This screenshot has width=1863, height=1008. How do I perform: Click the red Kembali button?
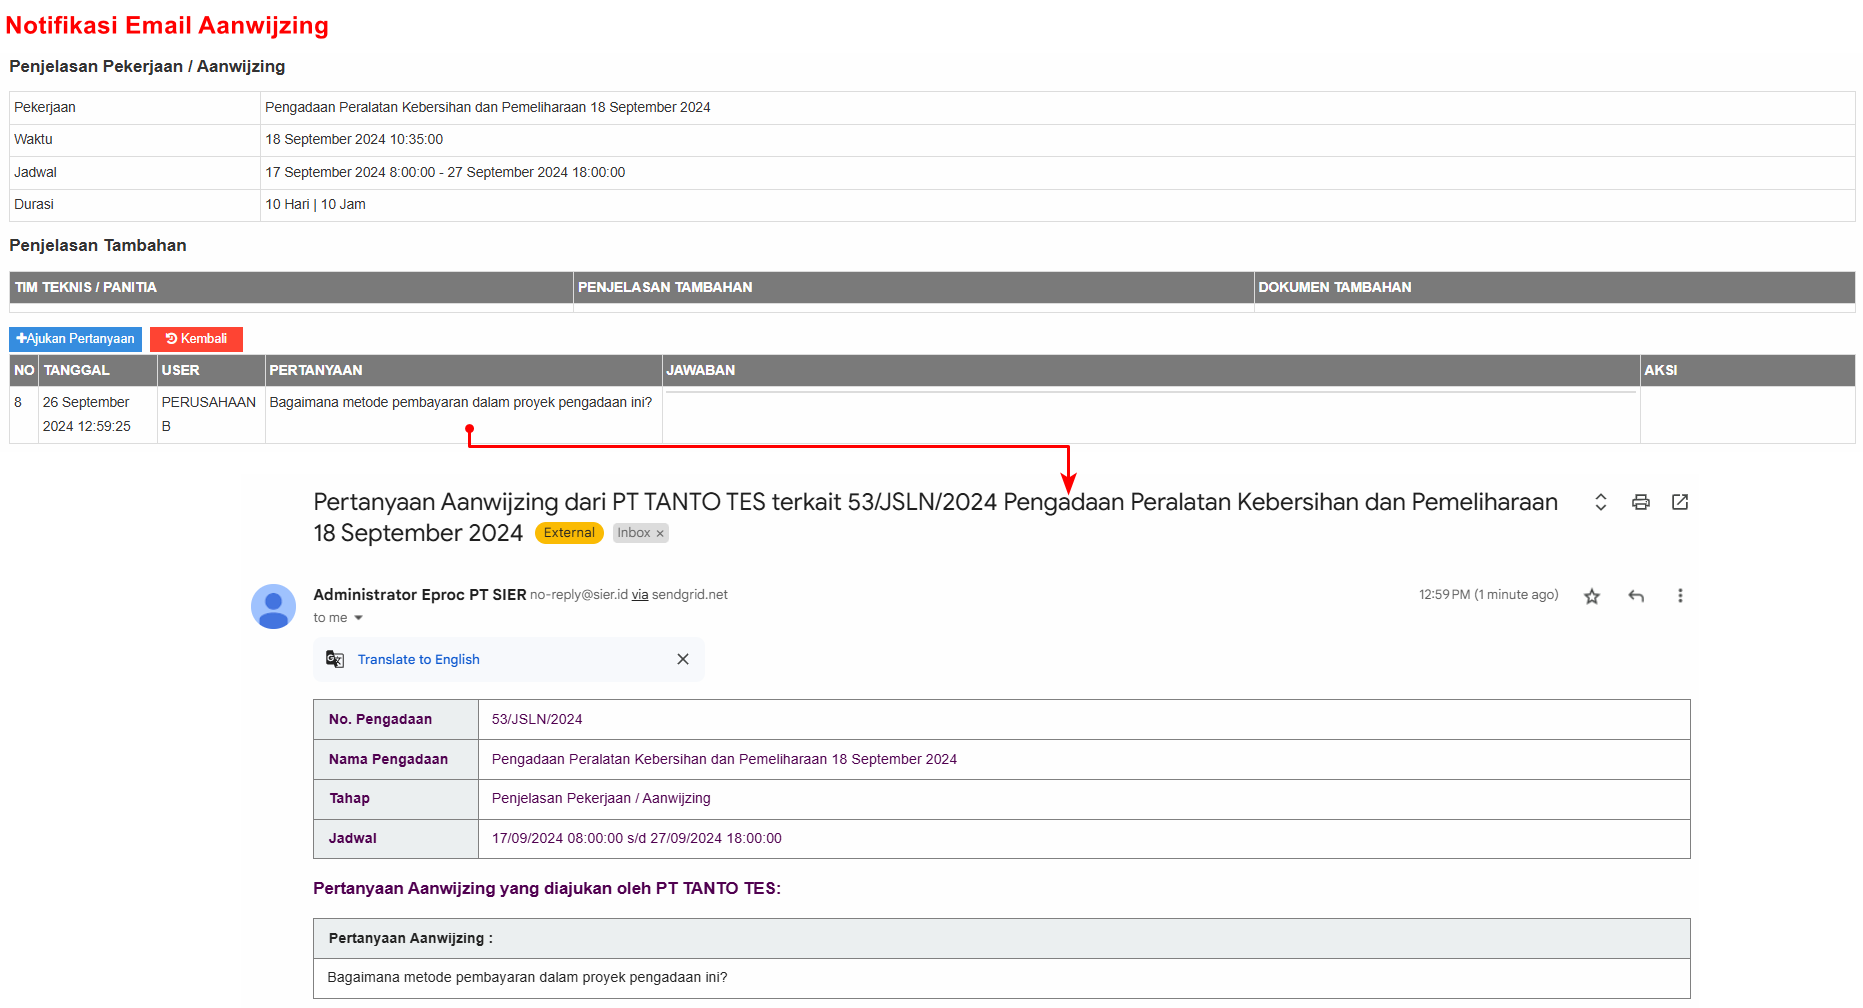[x=196, y=339]
